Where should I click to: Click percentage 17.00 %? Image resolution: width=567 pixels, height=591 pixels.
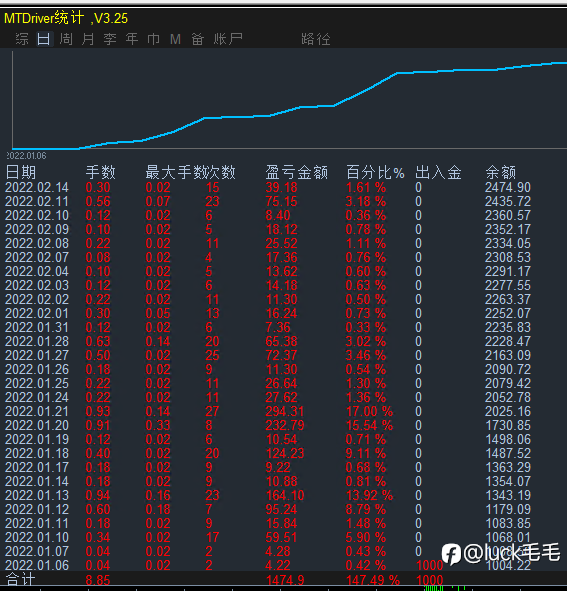coord(369,411)
